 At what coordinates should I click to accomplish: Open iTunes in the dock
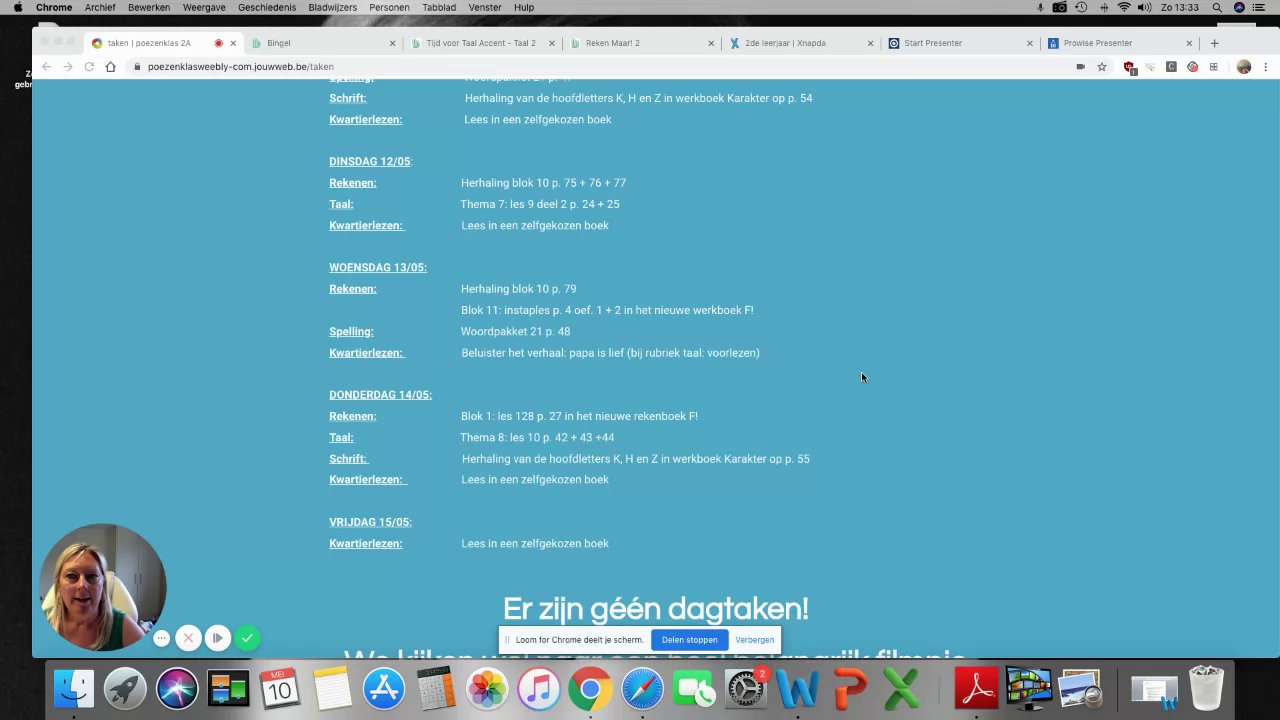pyautogui.click(x=539, y=689)
